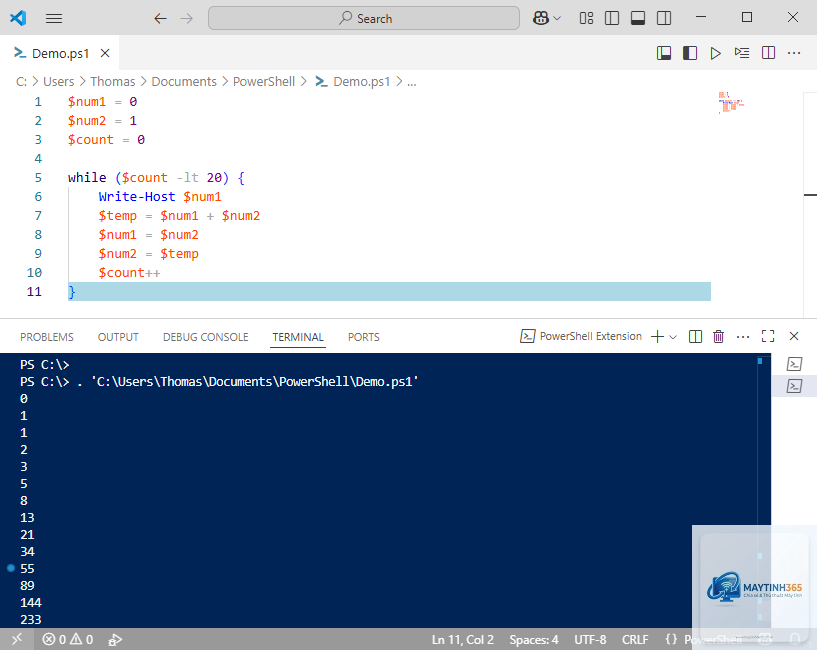Image resolution: width=817 pixels, height=650 pixels.
Task: Open More Actions menu in editor toolbar
Action: (x=794, y=53)
